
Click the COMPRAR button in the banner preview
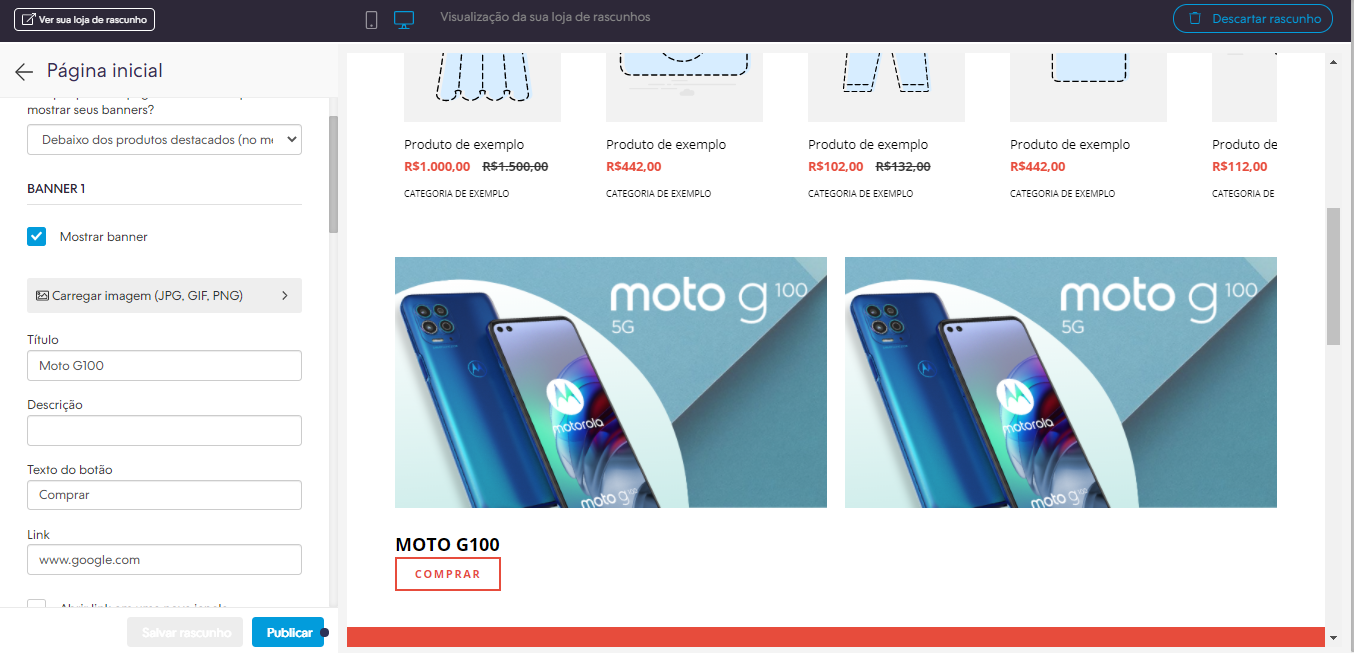pyautogui.click(x=448, y=574)
